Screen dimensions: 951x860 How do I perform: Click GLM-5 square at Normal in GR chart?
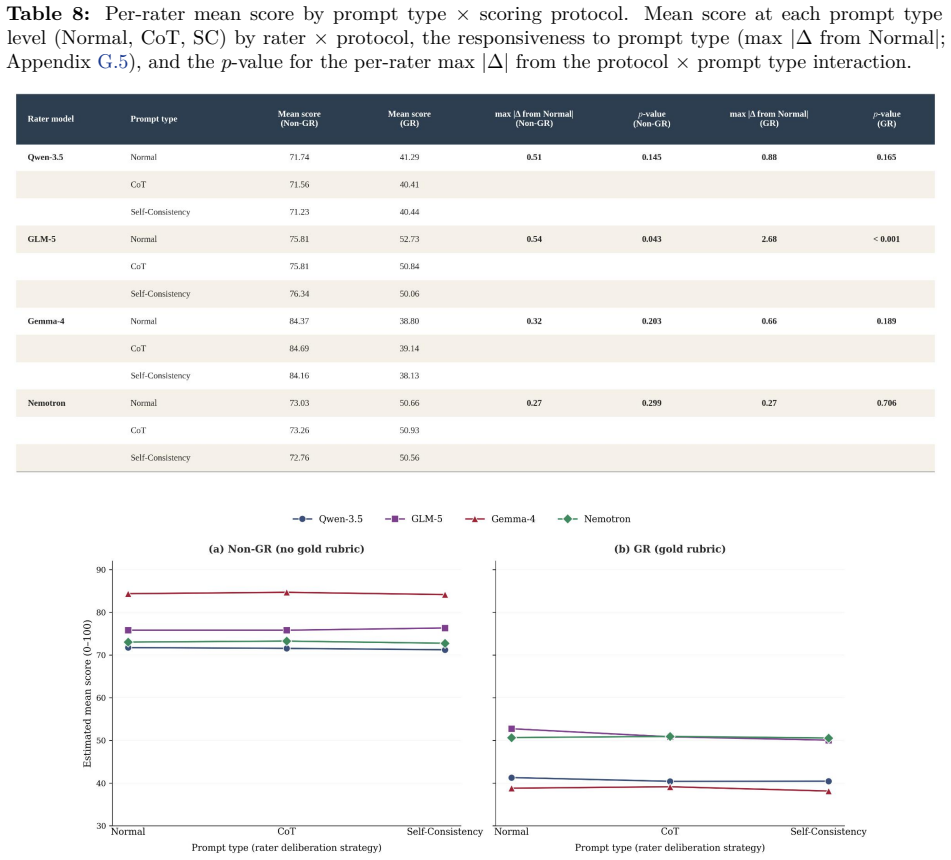click(511, 729)
